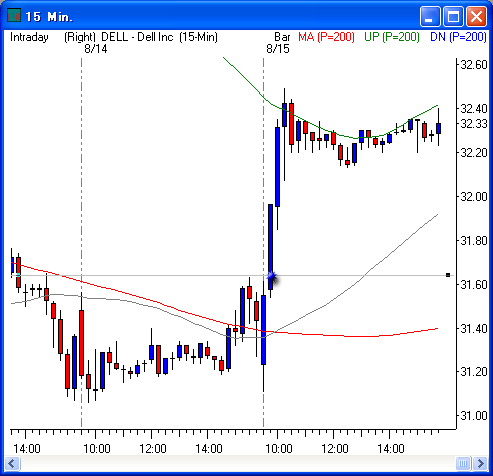Image resolution: width=493 pixels, height=476 pixels.
Task: Minimize the 15 Min. chart window
Action: [430, 16]
